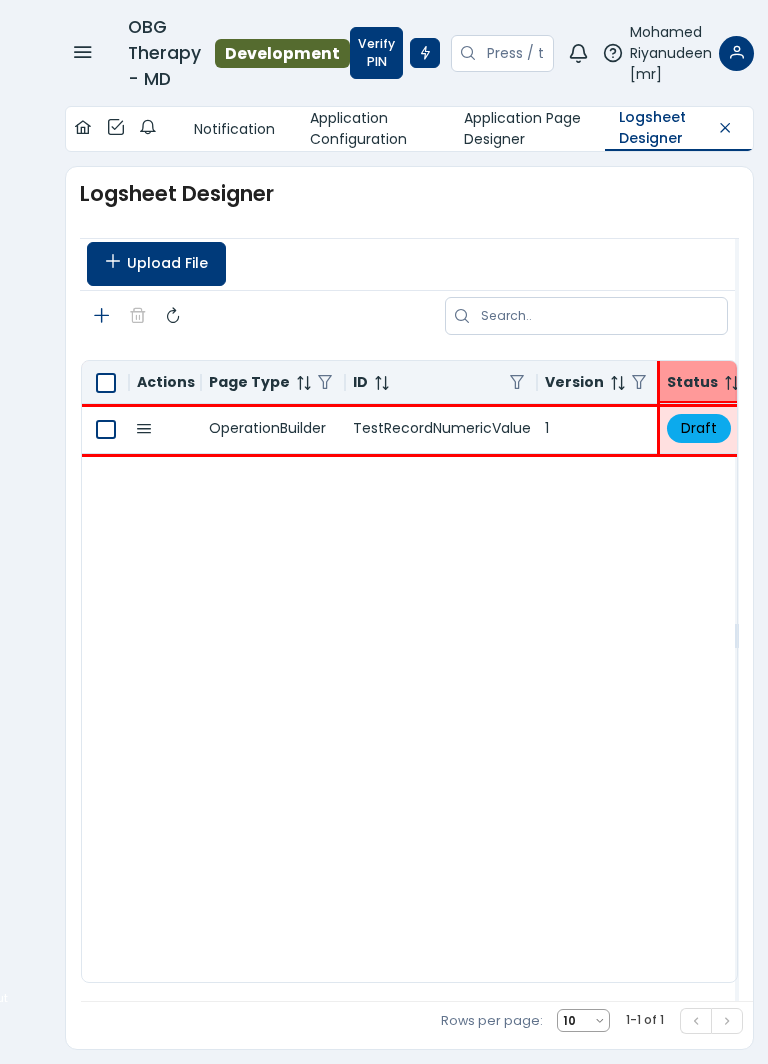This screenshot has height=1064, width=768.
Task: Go to the home tab icon
Action: click(83, 128)
